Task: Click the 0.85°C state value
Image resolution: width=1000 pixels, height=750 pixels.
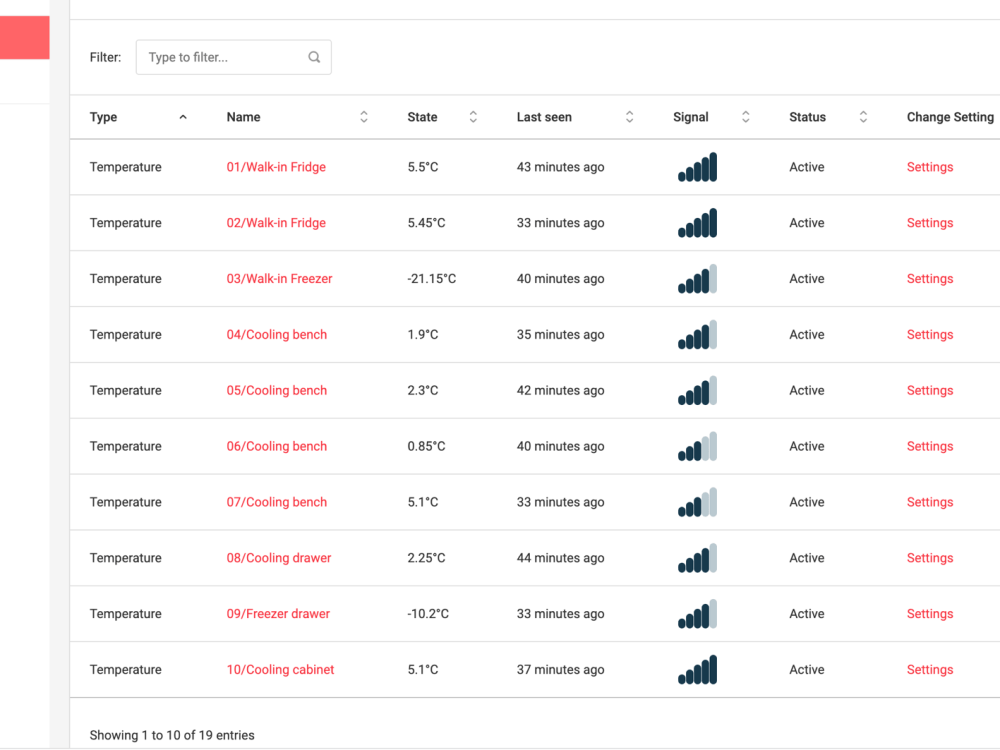Action: [426, 446]
